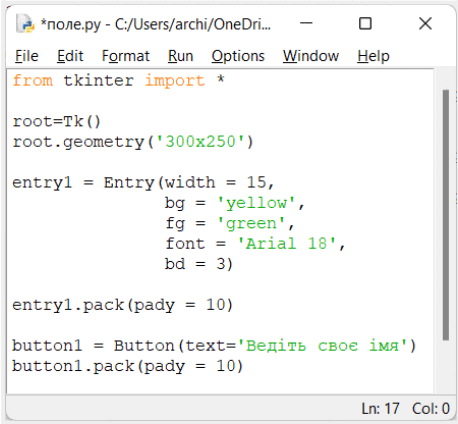
Task: Click the 'Arial 18' font string
Action: [287, 244]
